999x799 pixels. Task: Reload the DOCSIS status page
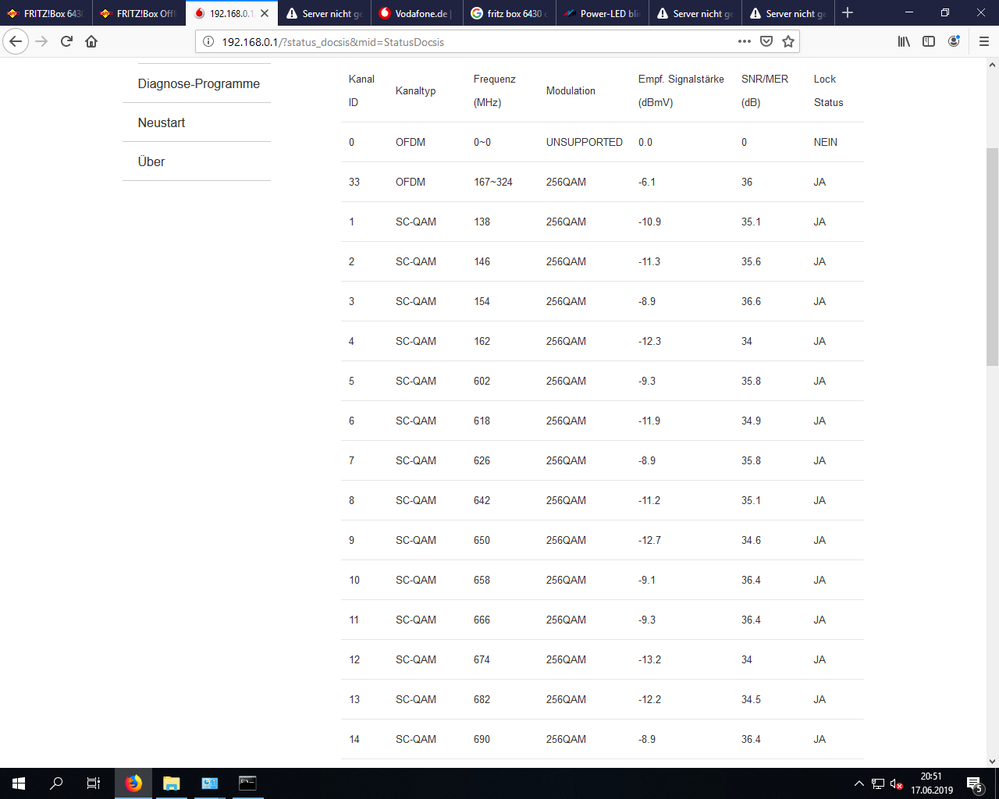point(66,43)
